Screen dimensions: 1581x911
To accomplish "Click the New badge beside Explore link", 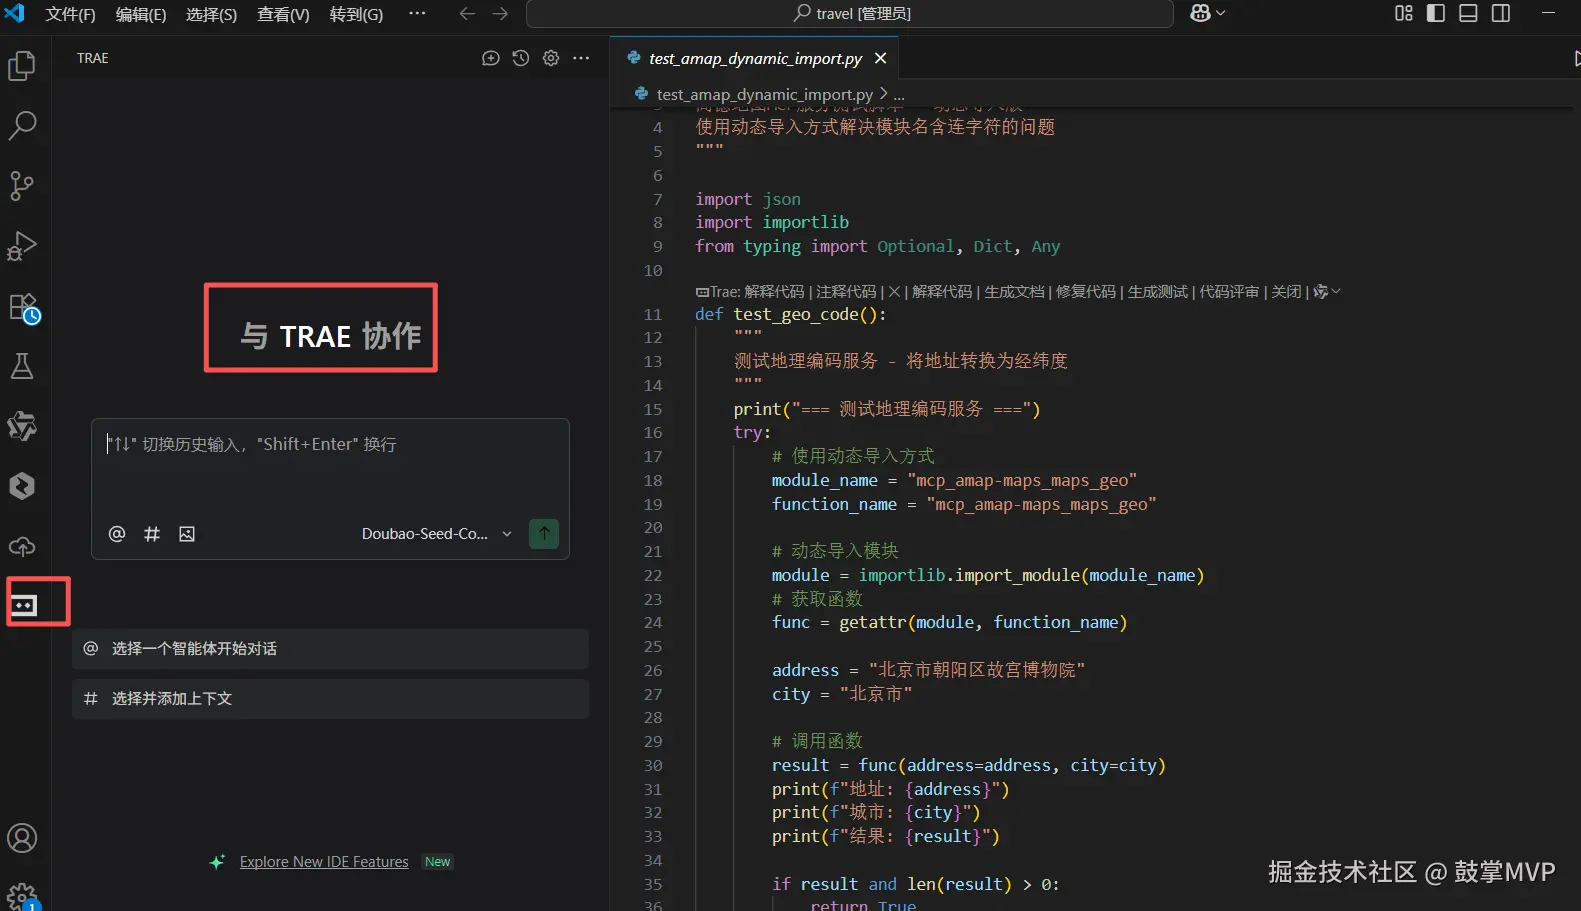I will pyautogui.click(x=438, y=862).
